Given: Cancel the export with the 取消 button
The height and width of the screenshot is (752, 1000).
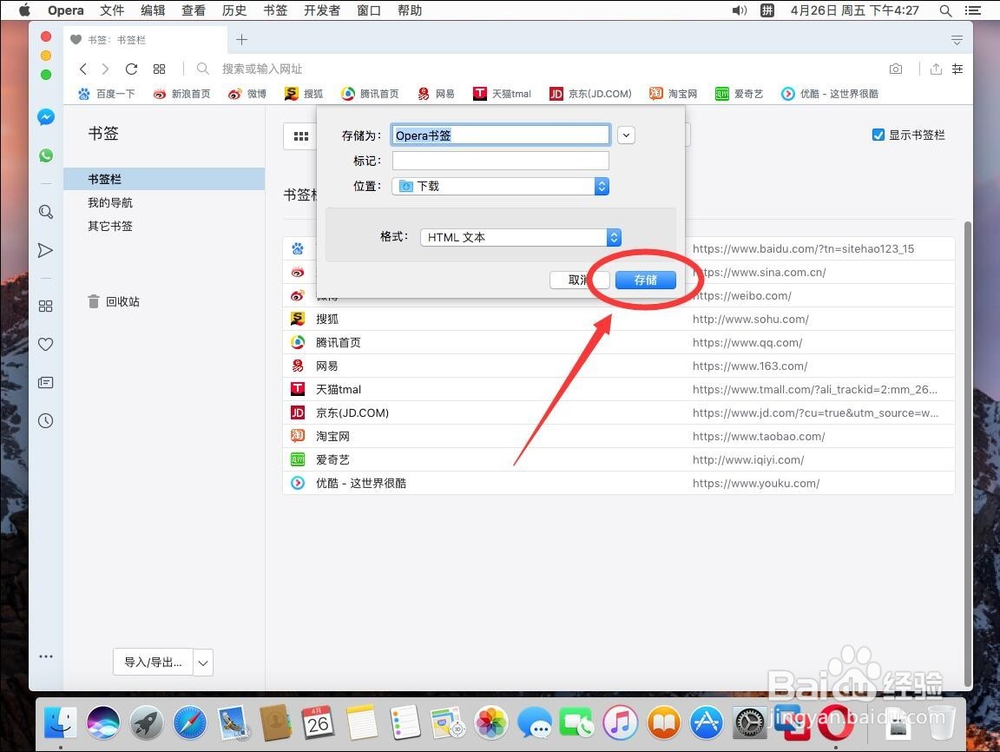Looking at the screenshot, I should [579, 280].
